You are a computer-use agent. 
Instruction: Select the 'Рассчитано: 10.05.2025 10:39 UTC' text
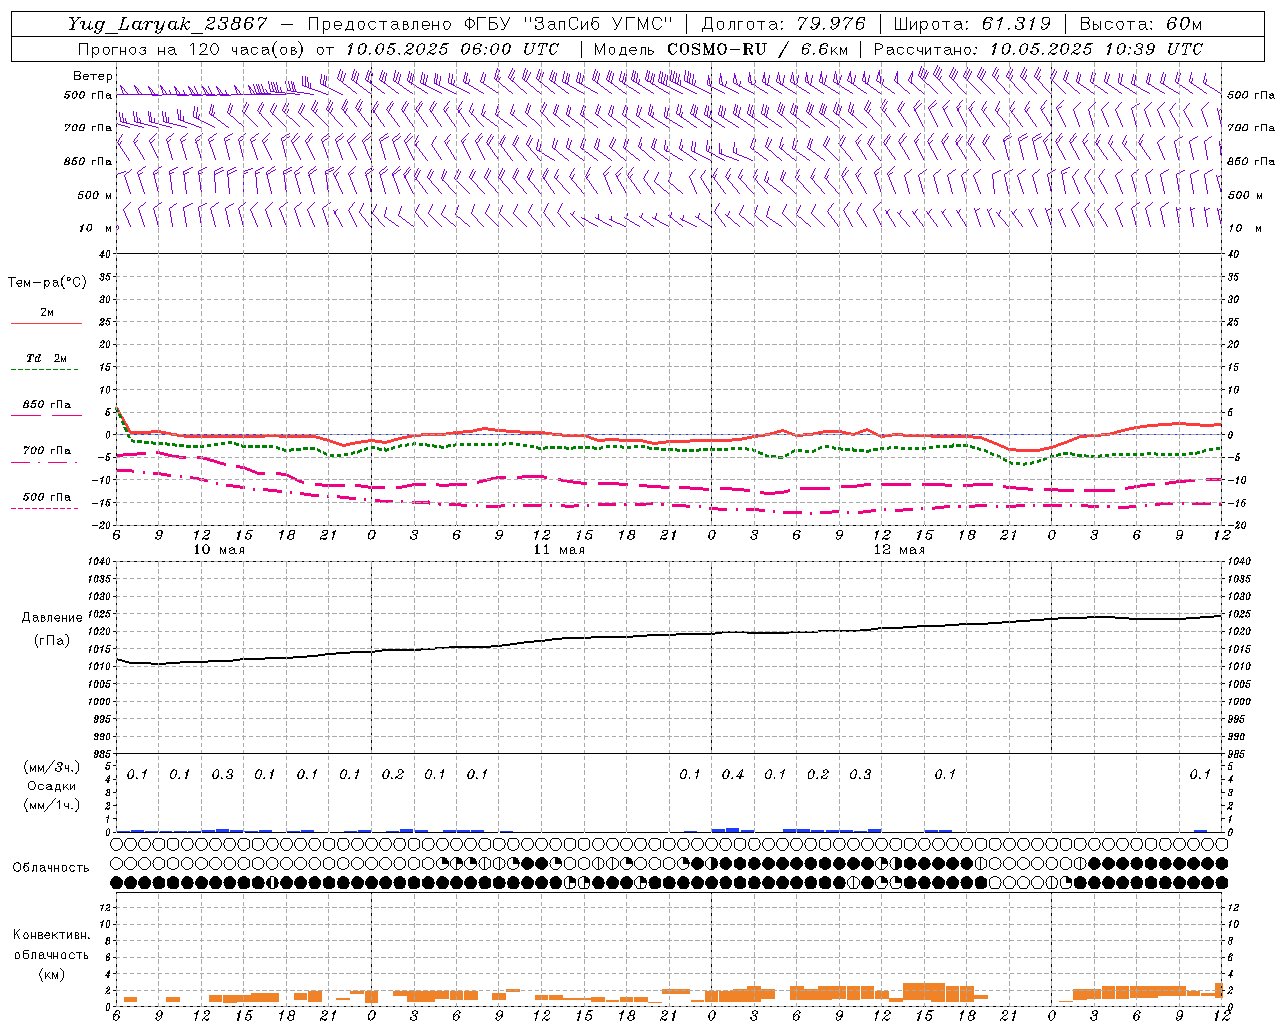tap(1038, 49)
